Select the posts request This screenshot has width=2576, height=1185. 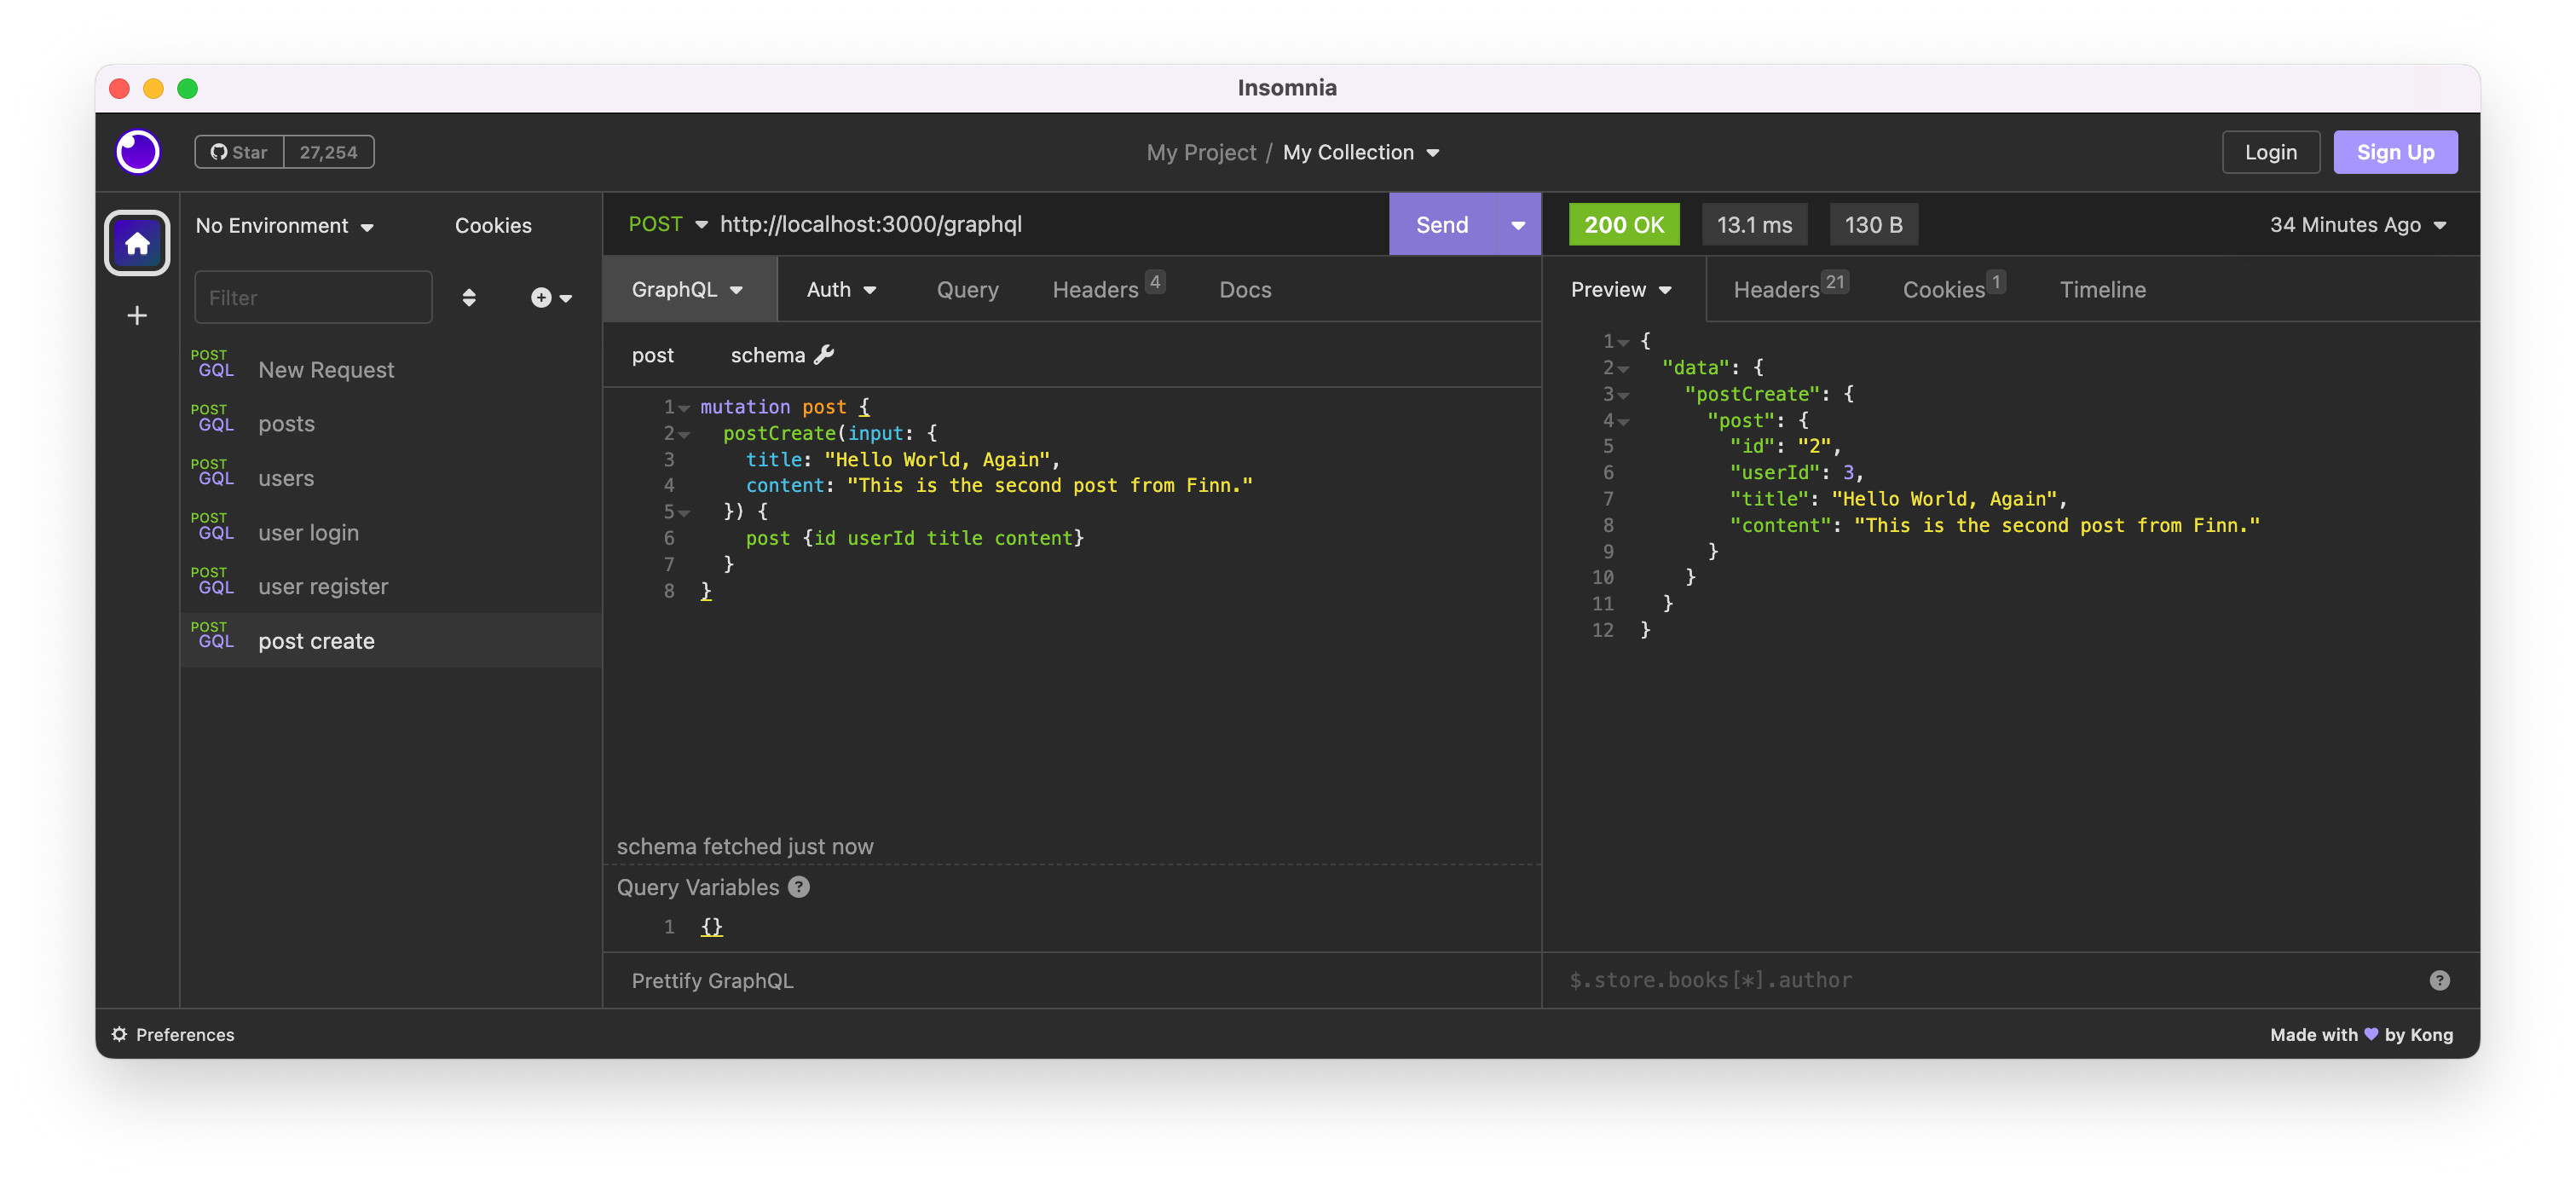pyautogui.click(x=391, y=423)
